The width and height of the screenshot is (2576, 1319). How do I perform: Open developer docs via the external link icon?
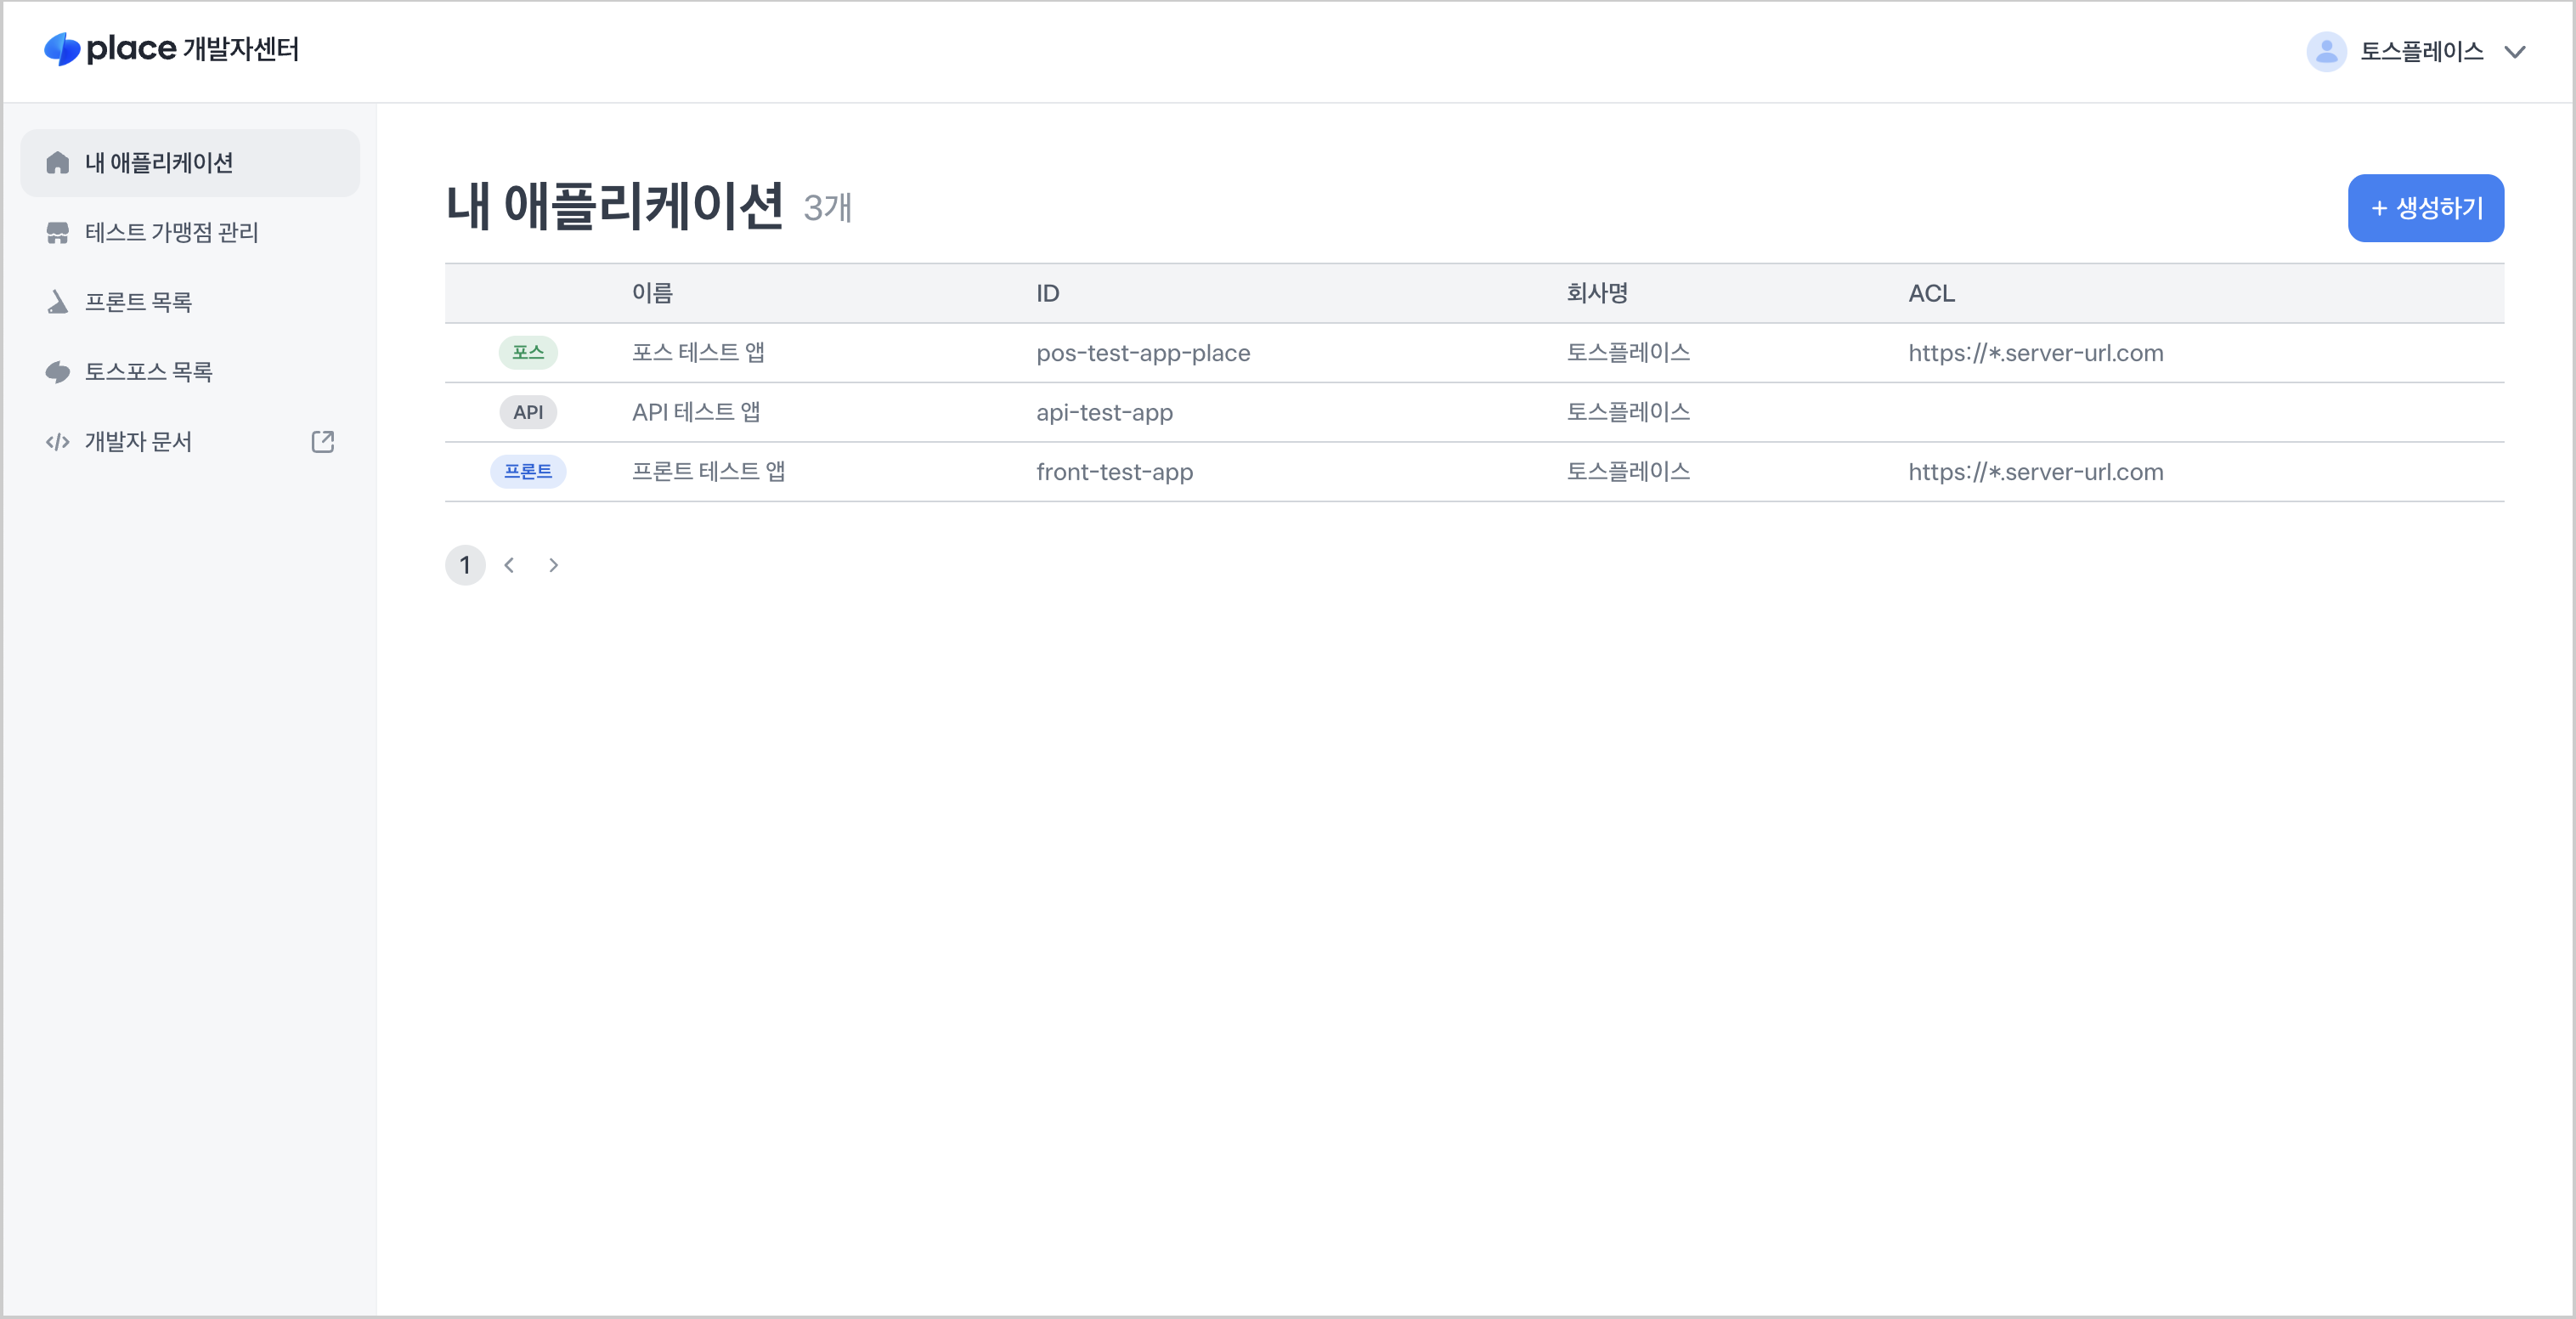[x=322, y=441]
